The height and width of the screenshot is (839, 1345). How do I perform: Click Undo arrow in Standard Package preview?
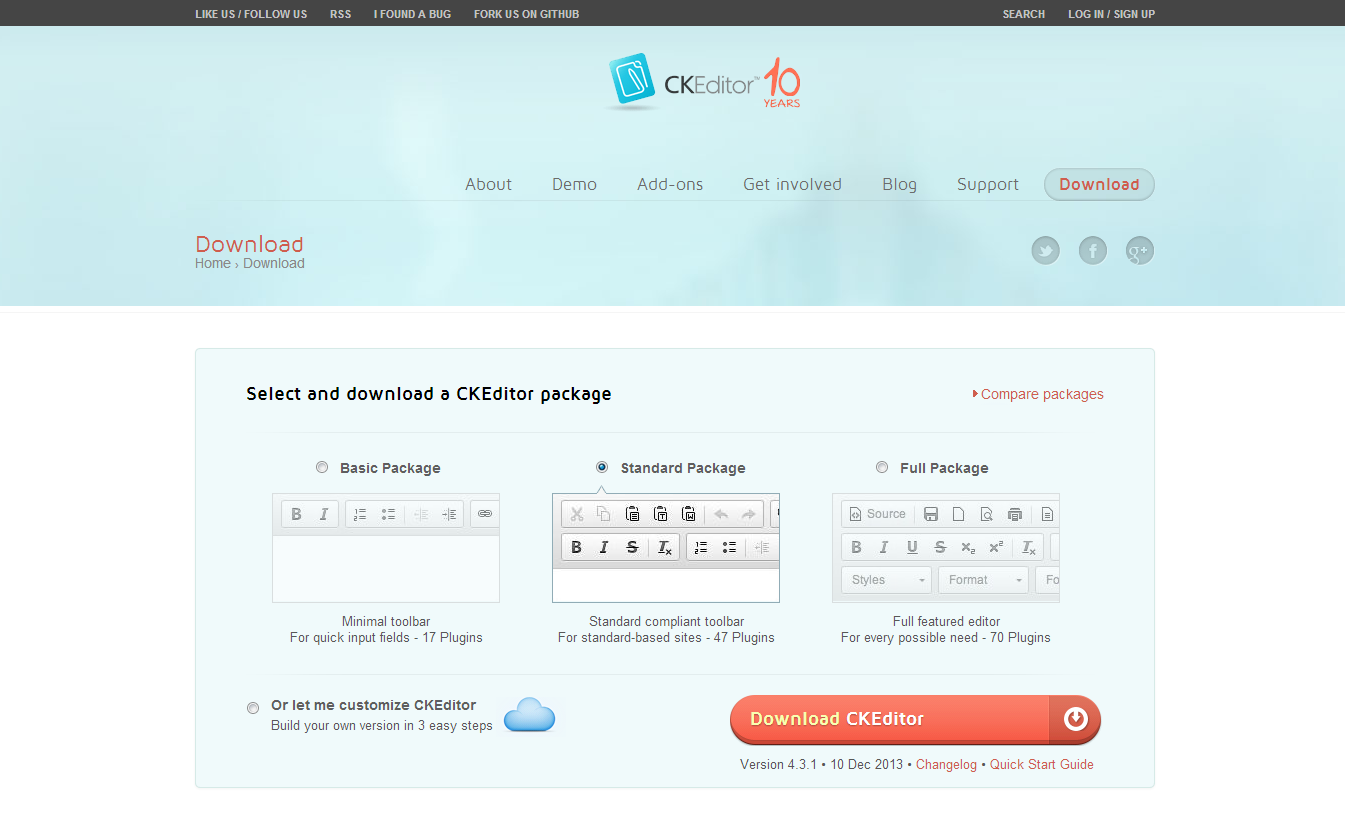[720, 514]
